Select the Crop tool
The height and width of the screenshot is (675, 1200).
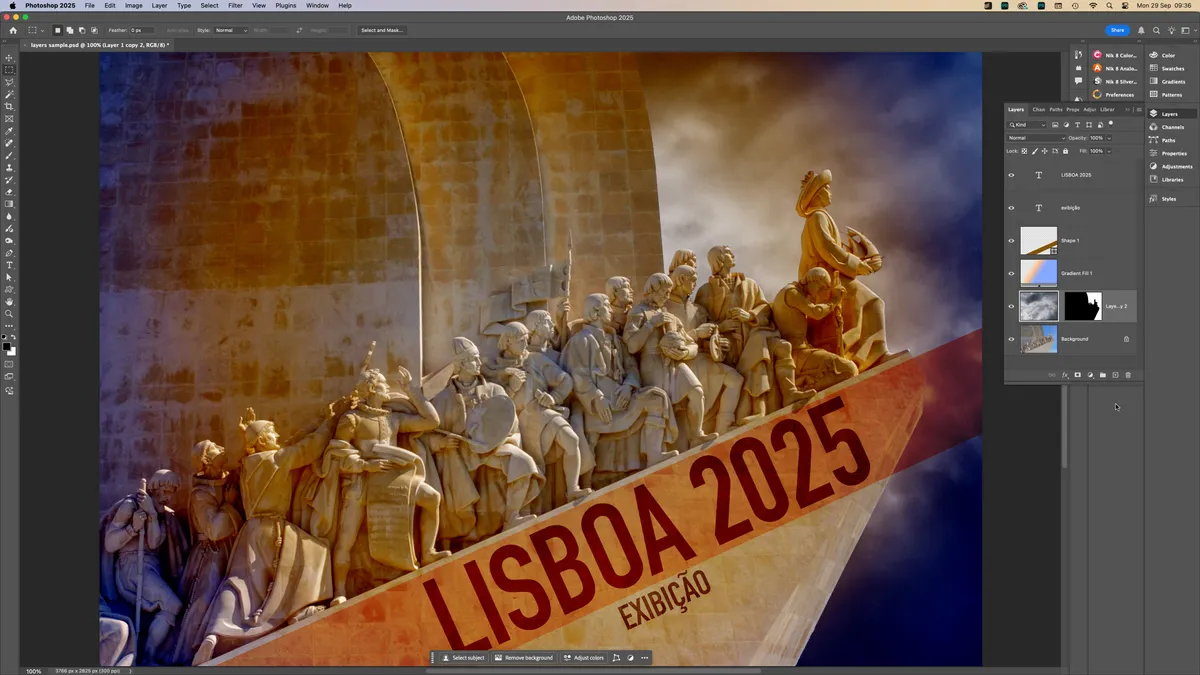click(x=9, y=107)
